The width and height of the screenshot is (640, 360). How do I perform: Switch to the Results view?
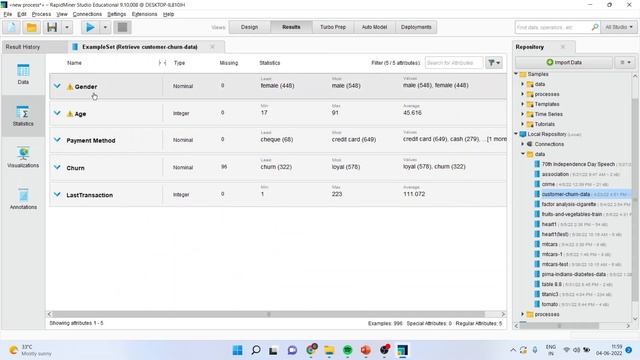point(291,27)
